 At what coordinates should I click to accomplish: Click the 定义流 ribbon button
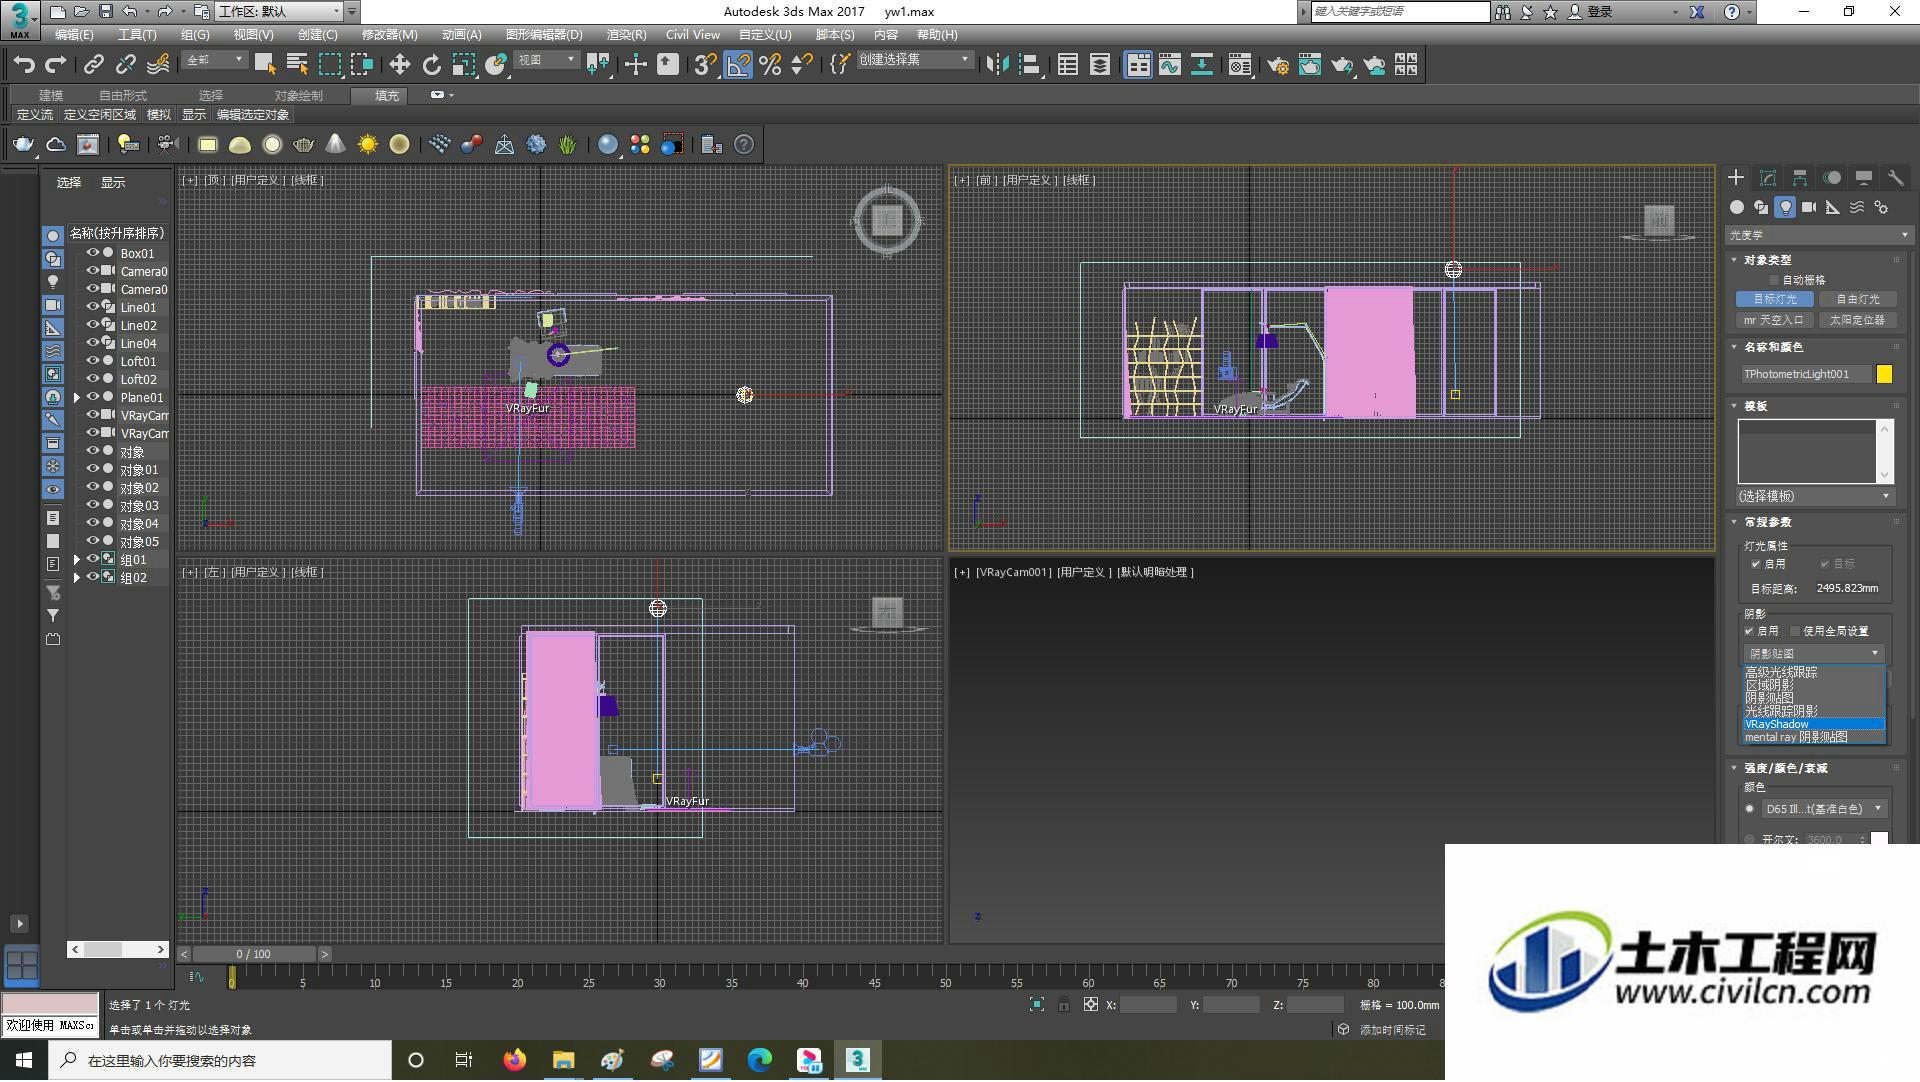point(35,115)
